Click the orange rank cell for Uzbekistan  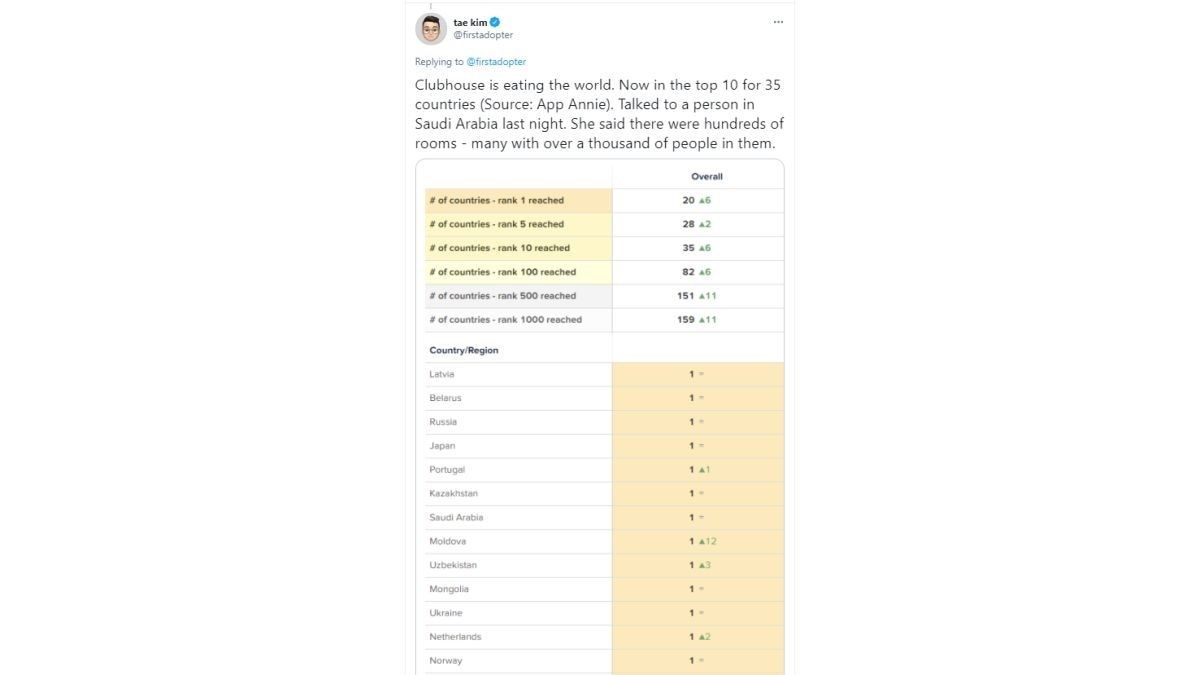click(x=697, y=565)
